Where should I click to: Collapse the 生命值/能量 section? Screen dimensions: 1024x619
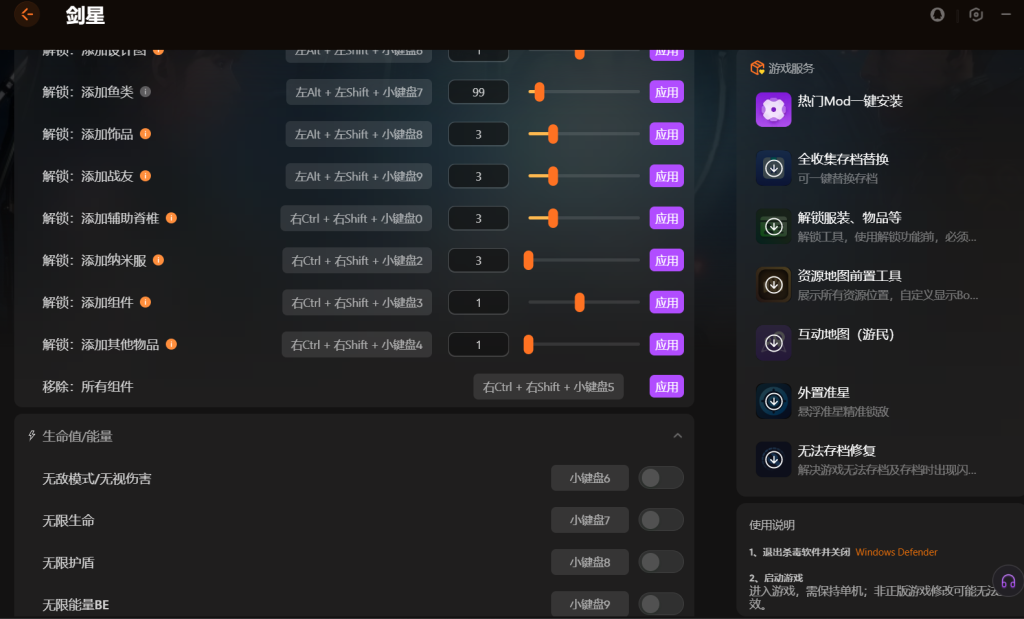(x=677, y=436)
